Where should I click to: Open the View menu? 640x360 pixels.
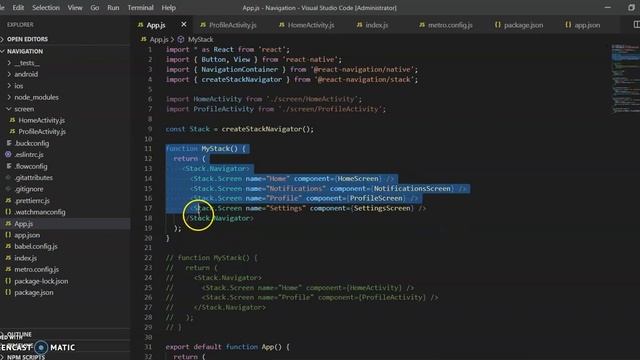point(75,8)
